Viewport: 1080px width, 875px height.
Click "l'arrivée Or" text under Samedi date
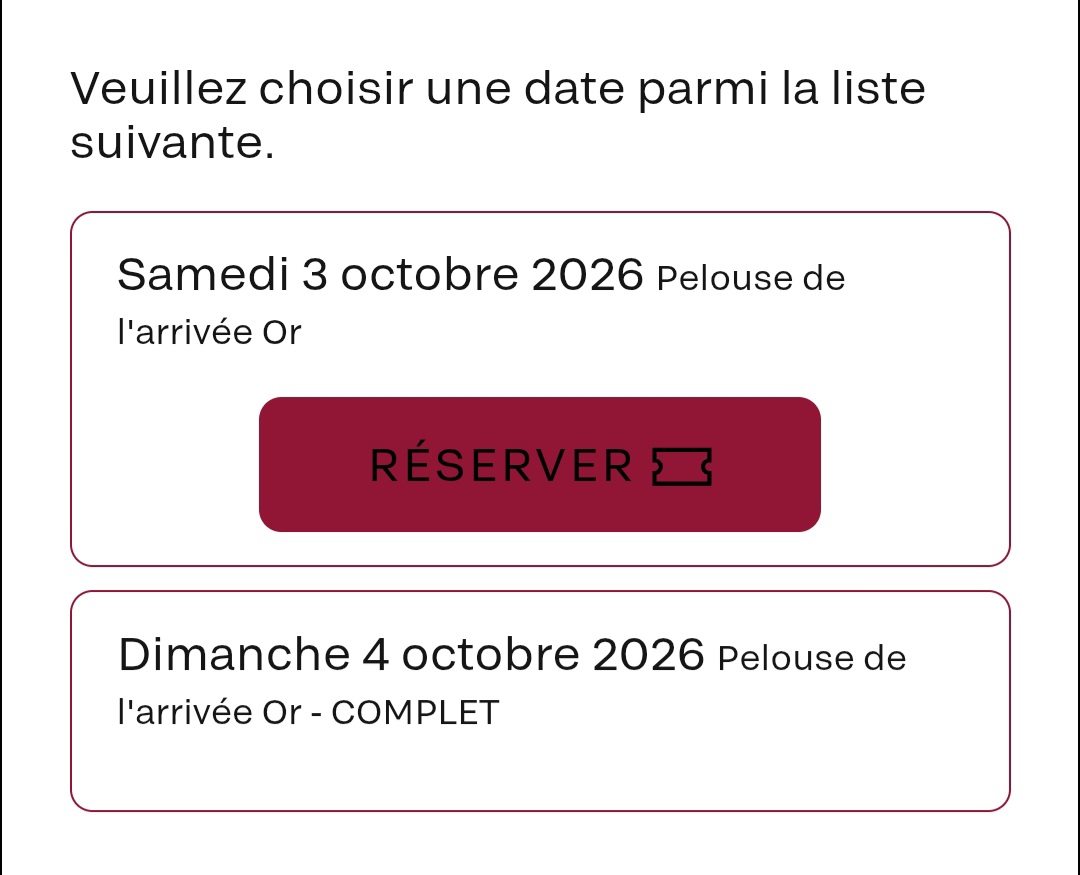point(209,332)
